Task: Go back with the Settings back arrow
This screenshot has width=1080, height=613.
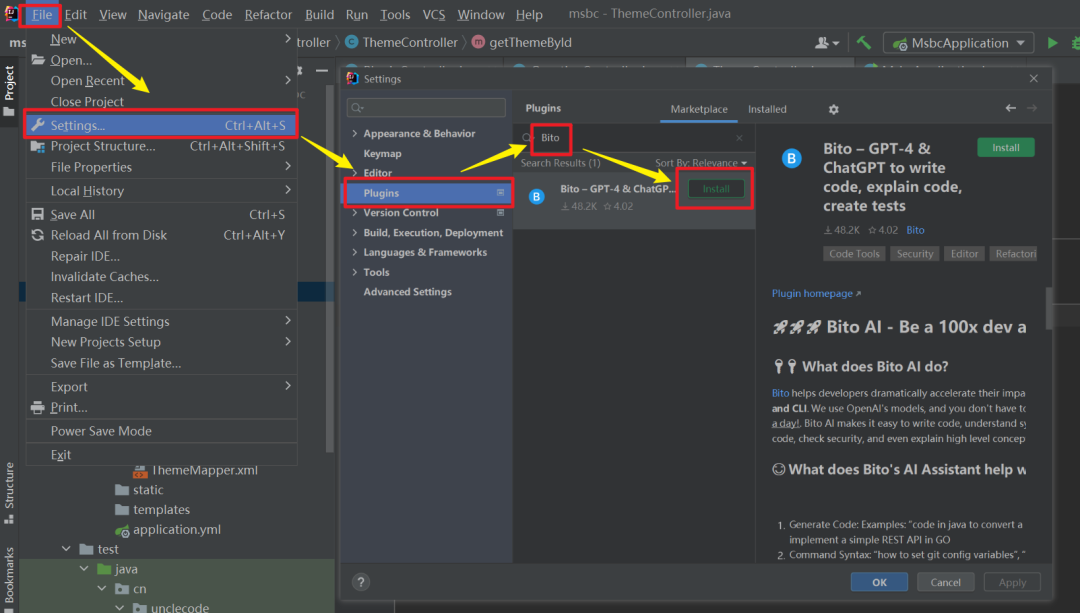Action: click(x=1010, y=108)
